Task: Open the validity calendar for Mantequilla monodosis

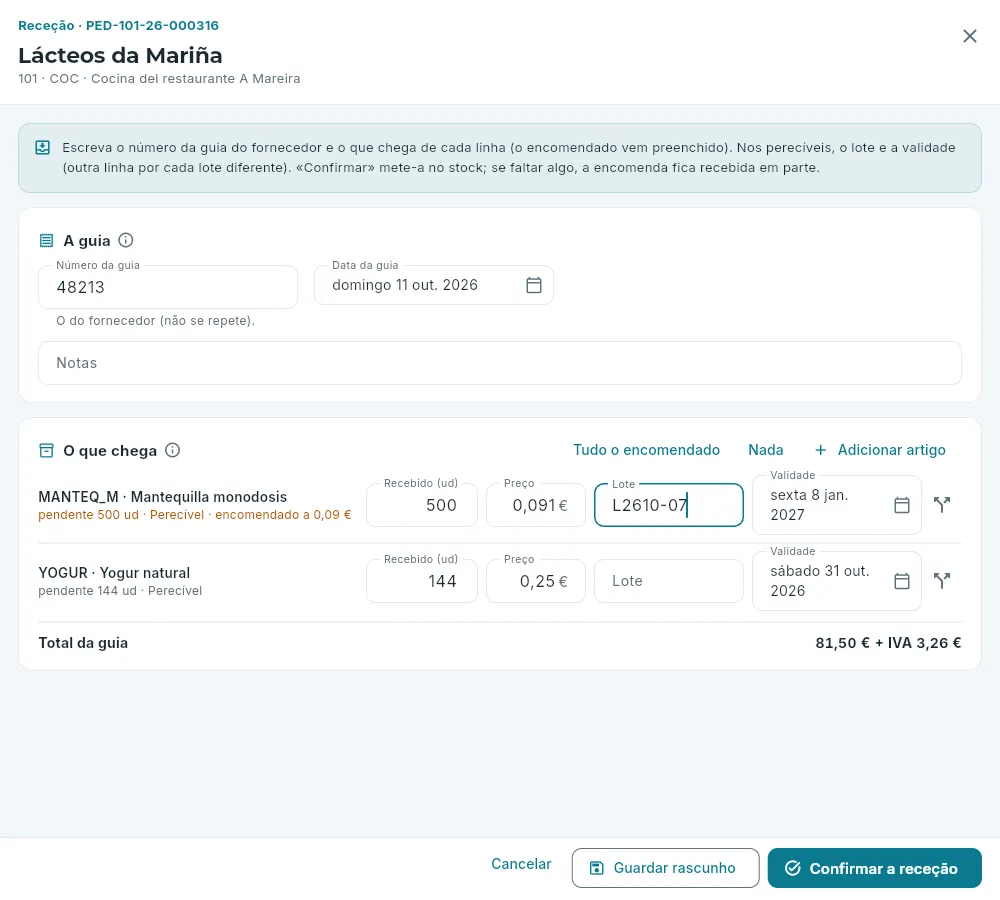Action: (x=901, y=505)
